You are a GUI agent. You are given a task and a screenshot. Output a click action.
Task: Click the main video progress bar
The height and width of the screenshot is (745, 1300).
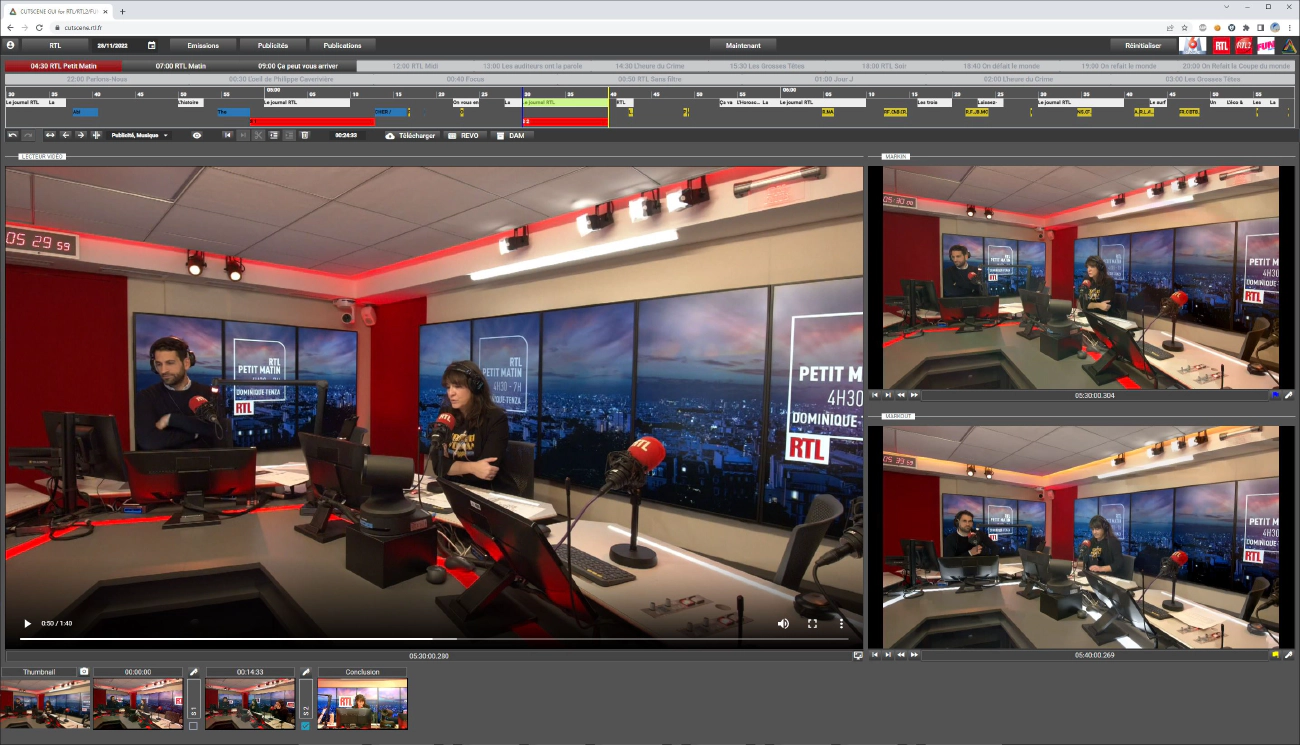coord(434,638)
